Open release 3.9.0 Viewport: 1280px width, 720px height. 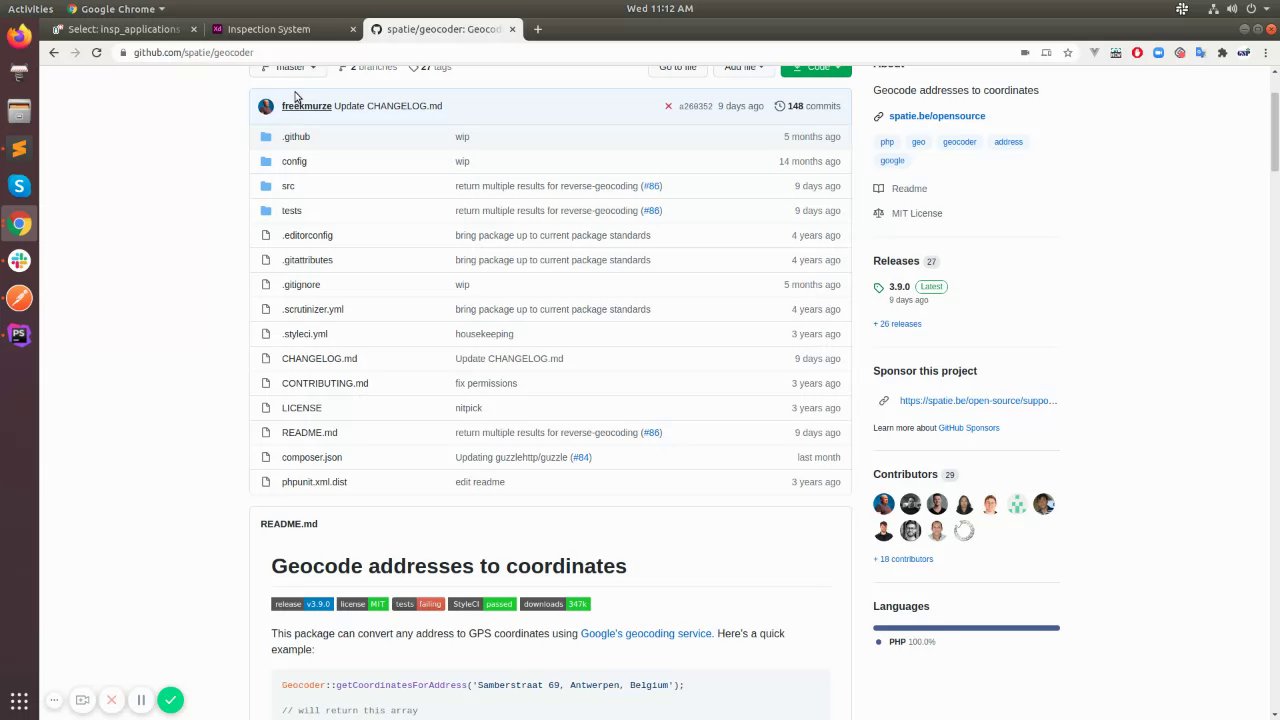coord(899,287)
